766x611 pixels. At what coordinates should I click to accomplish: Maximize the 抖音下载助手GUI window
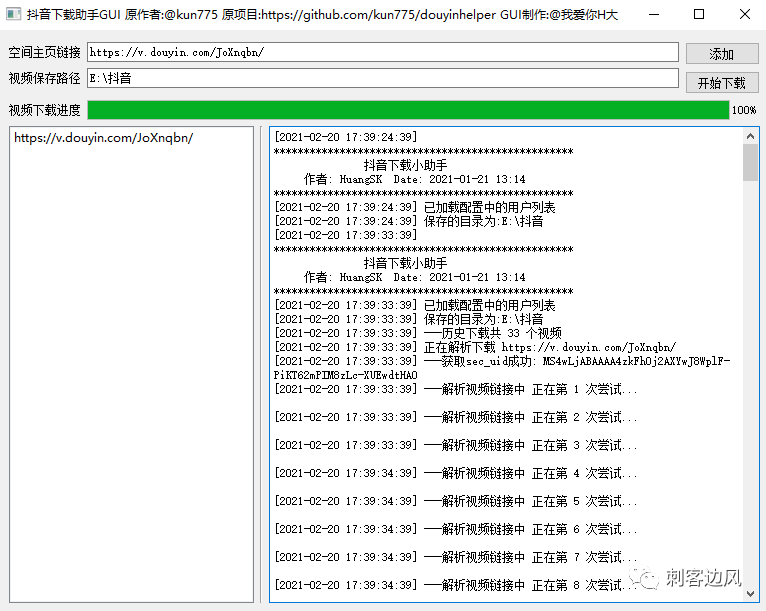[x=699, y=15]
